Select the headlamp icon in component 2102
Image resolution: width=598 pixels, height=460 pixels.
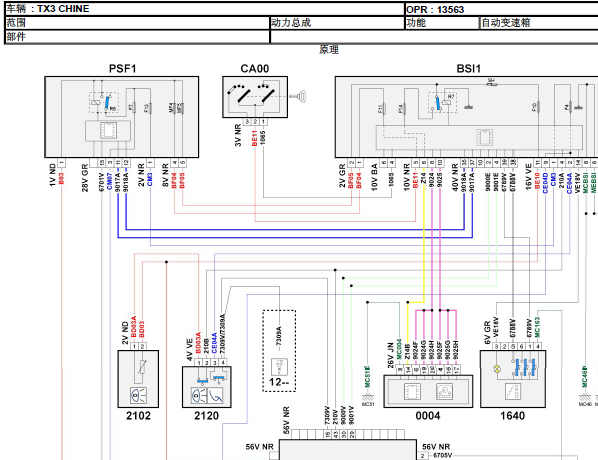[x=138, y=396]
